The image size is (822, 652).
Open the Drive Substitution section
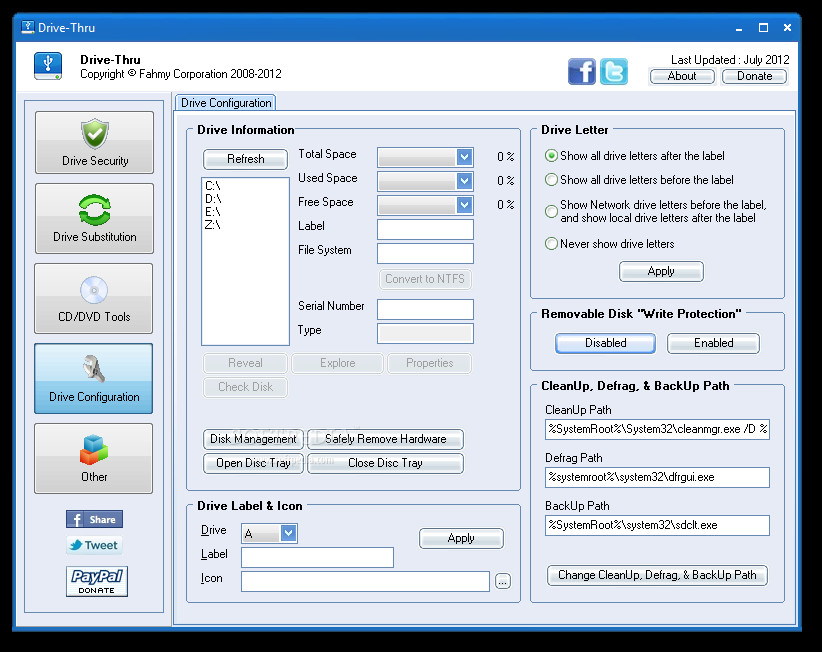click(94, 219)
